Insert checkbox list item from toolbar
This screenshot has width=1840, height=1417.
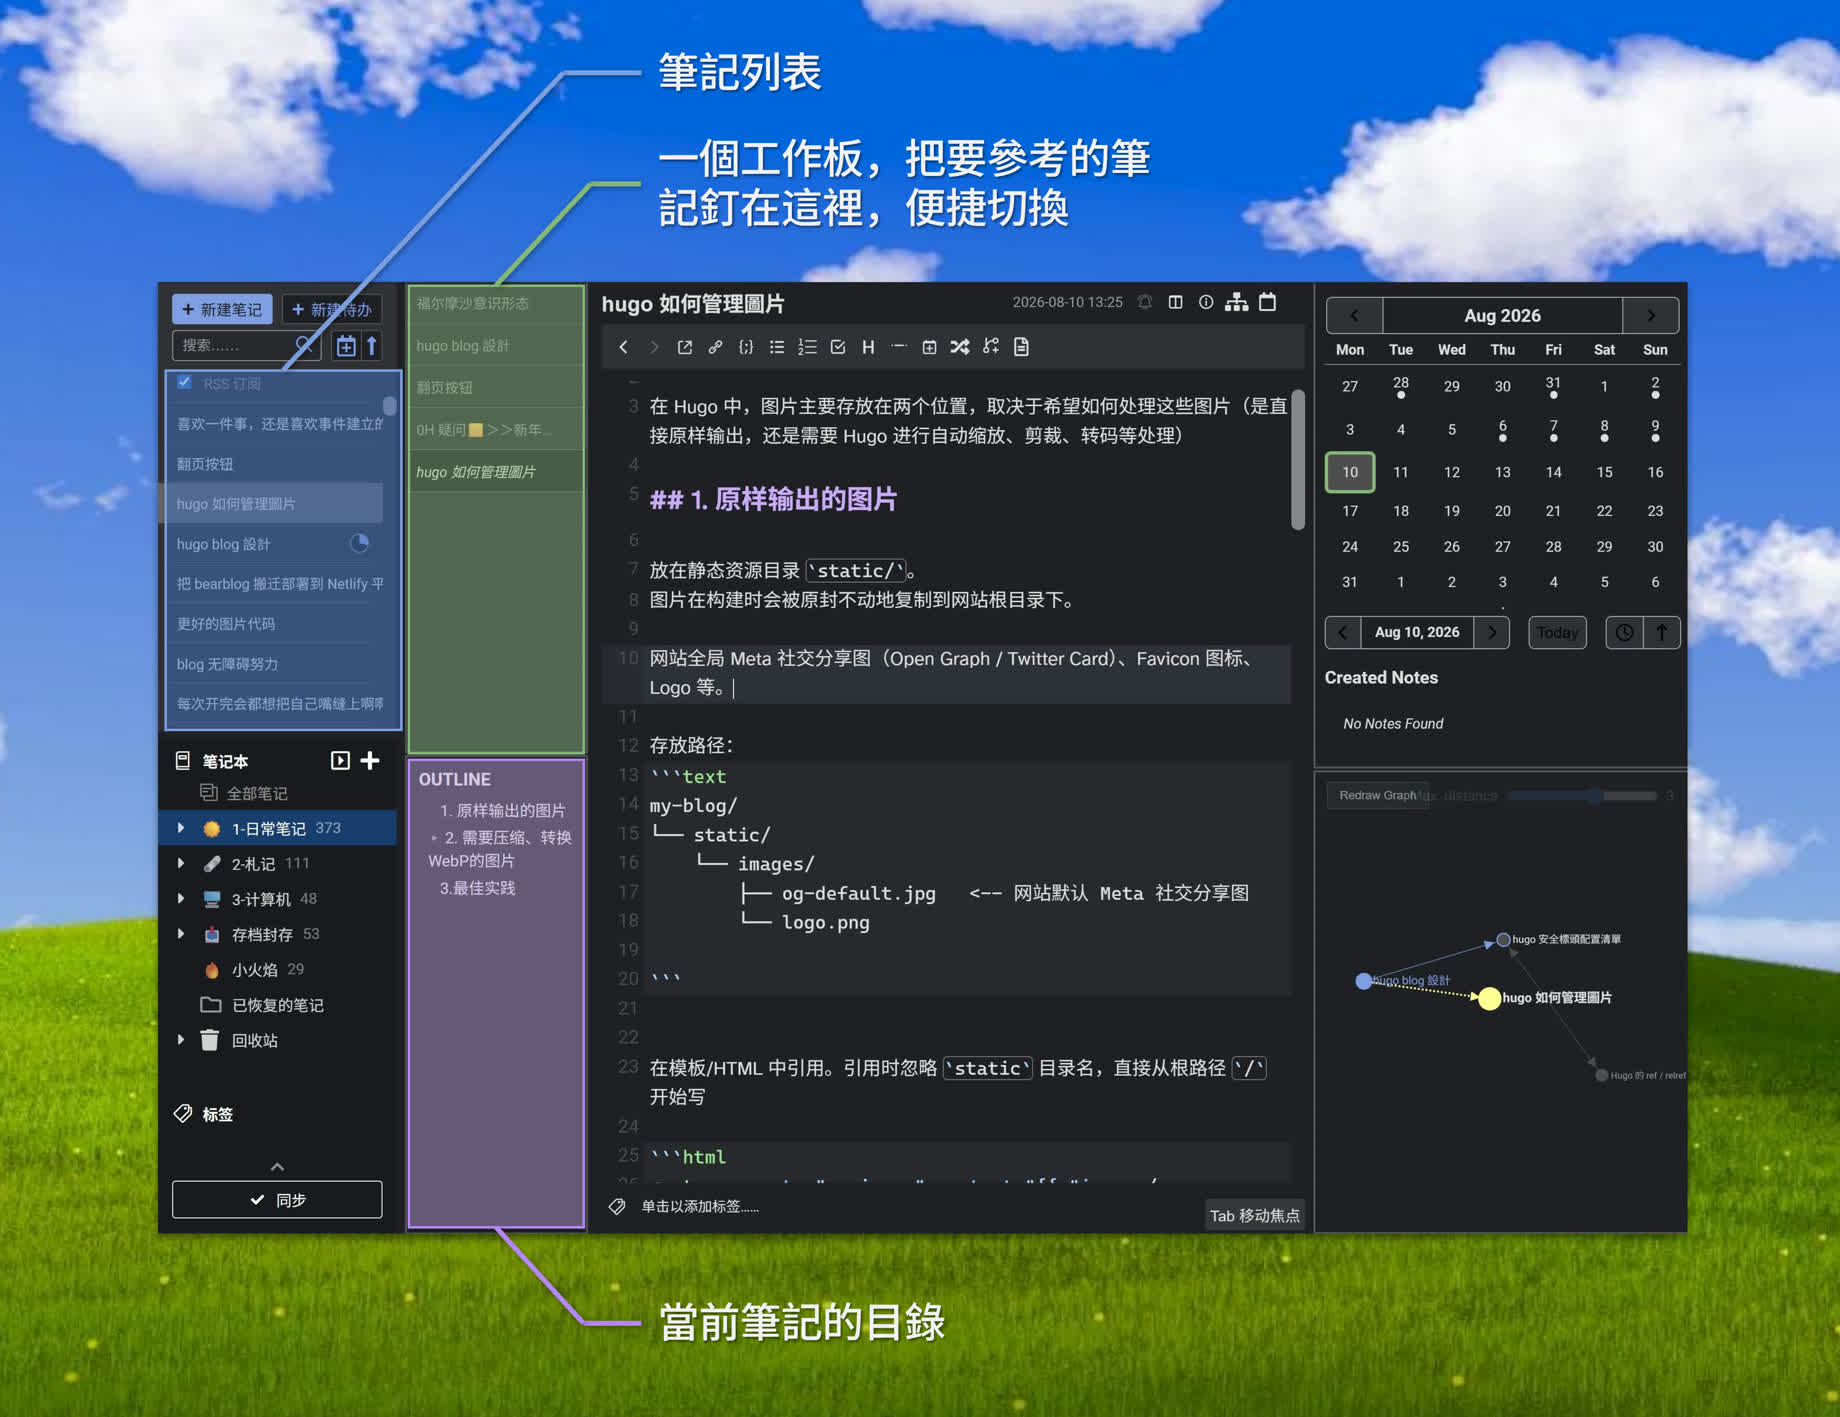(x=838, y=347)
